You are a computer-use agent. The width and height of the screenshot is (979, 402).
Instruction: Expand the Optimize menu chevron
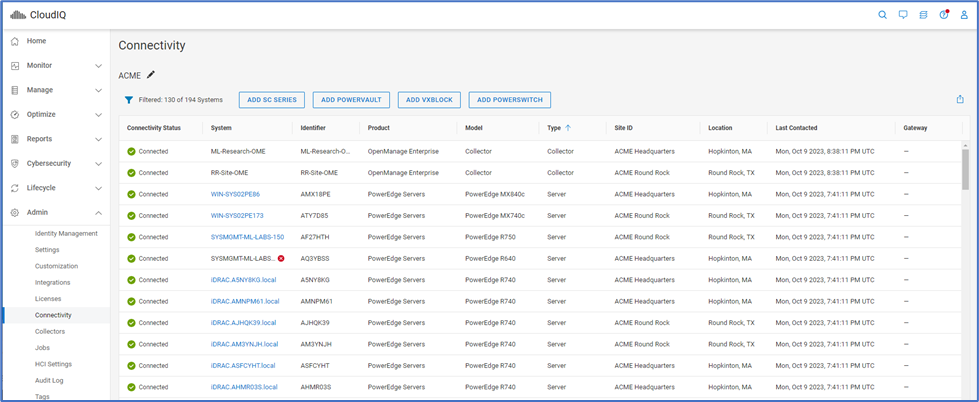(98, 115)
